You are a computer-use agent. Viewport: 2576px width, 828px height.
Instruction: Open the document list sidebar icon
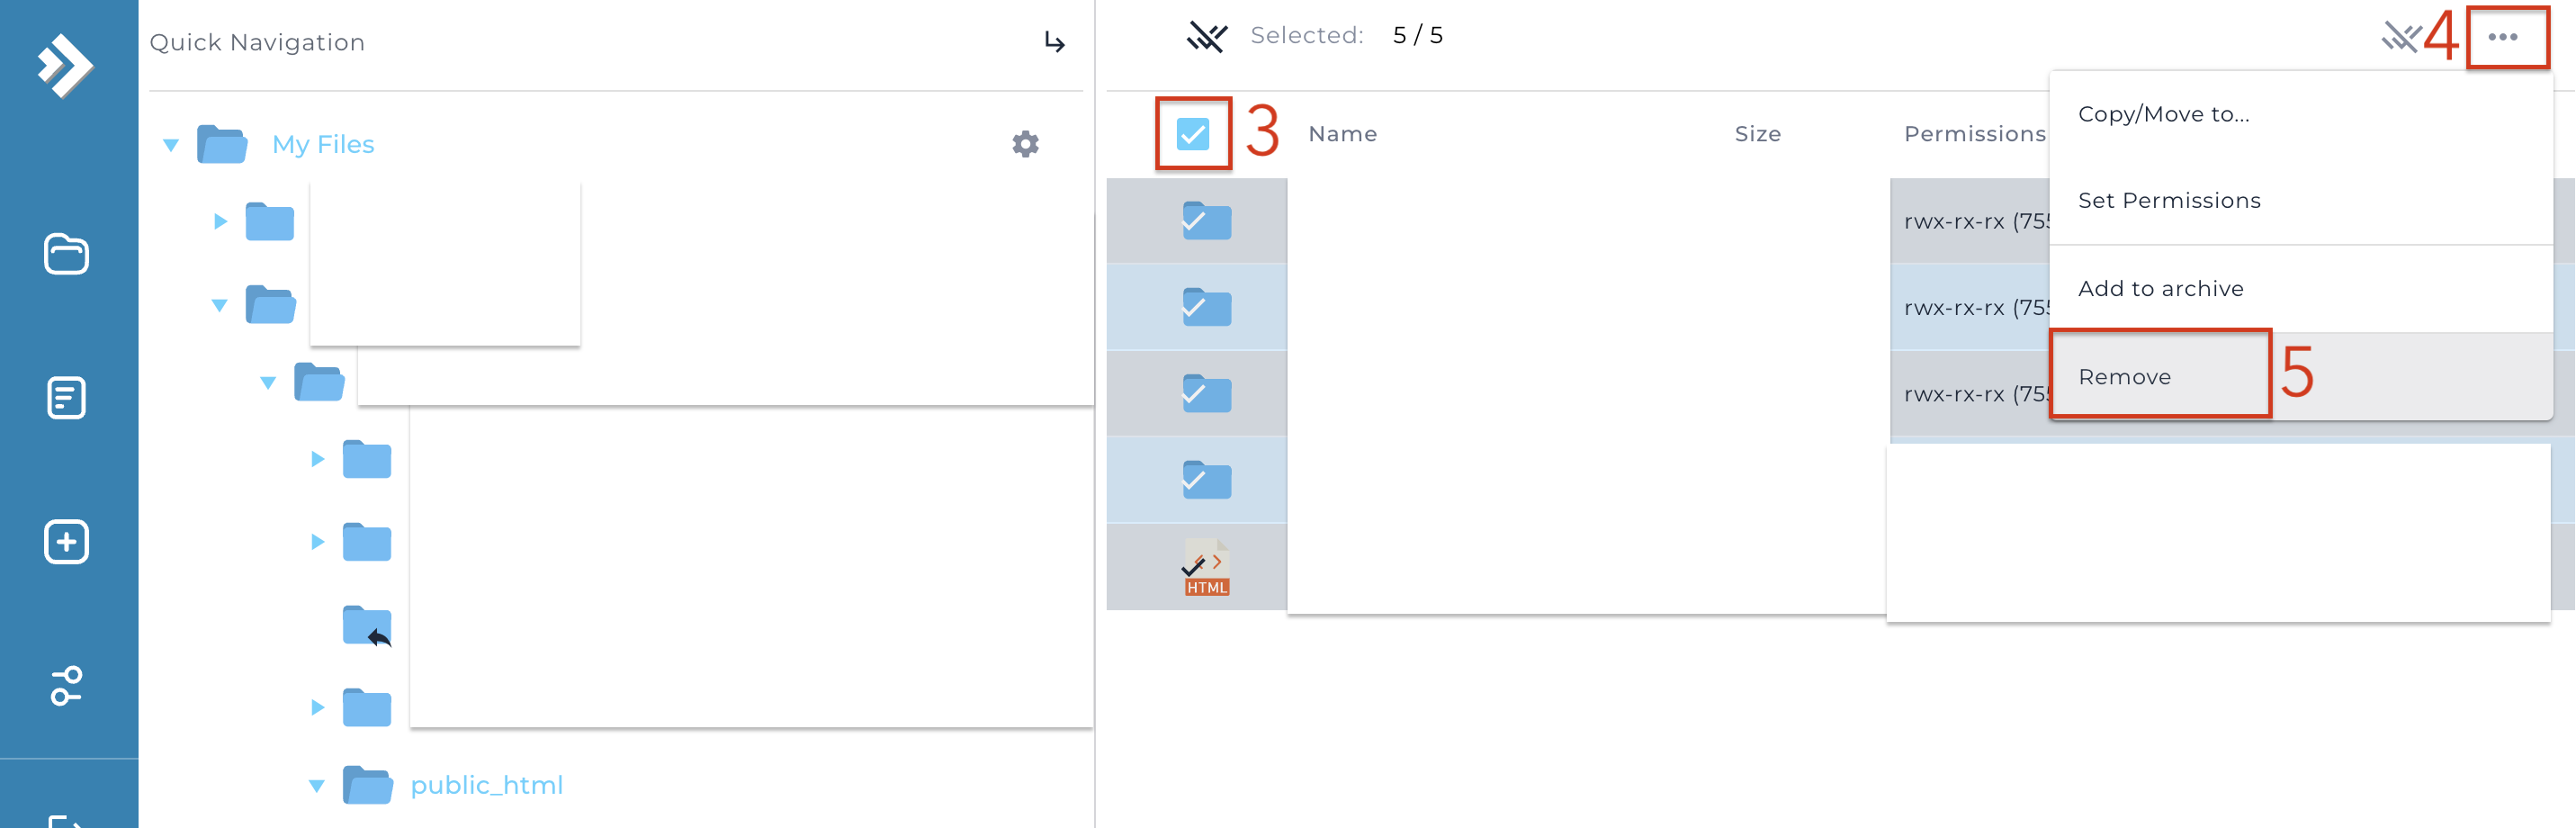click(x=66, y=398)
